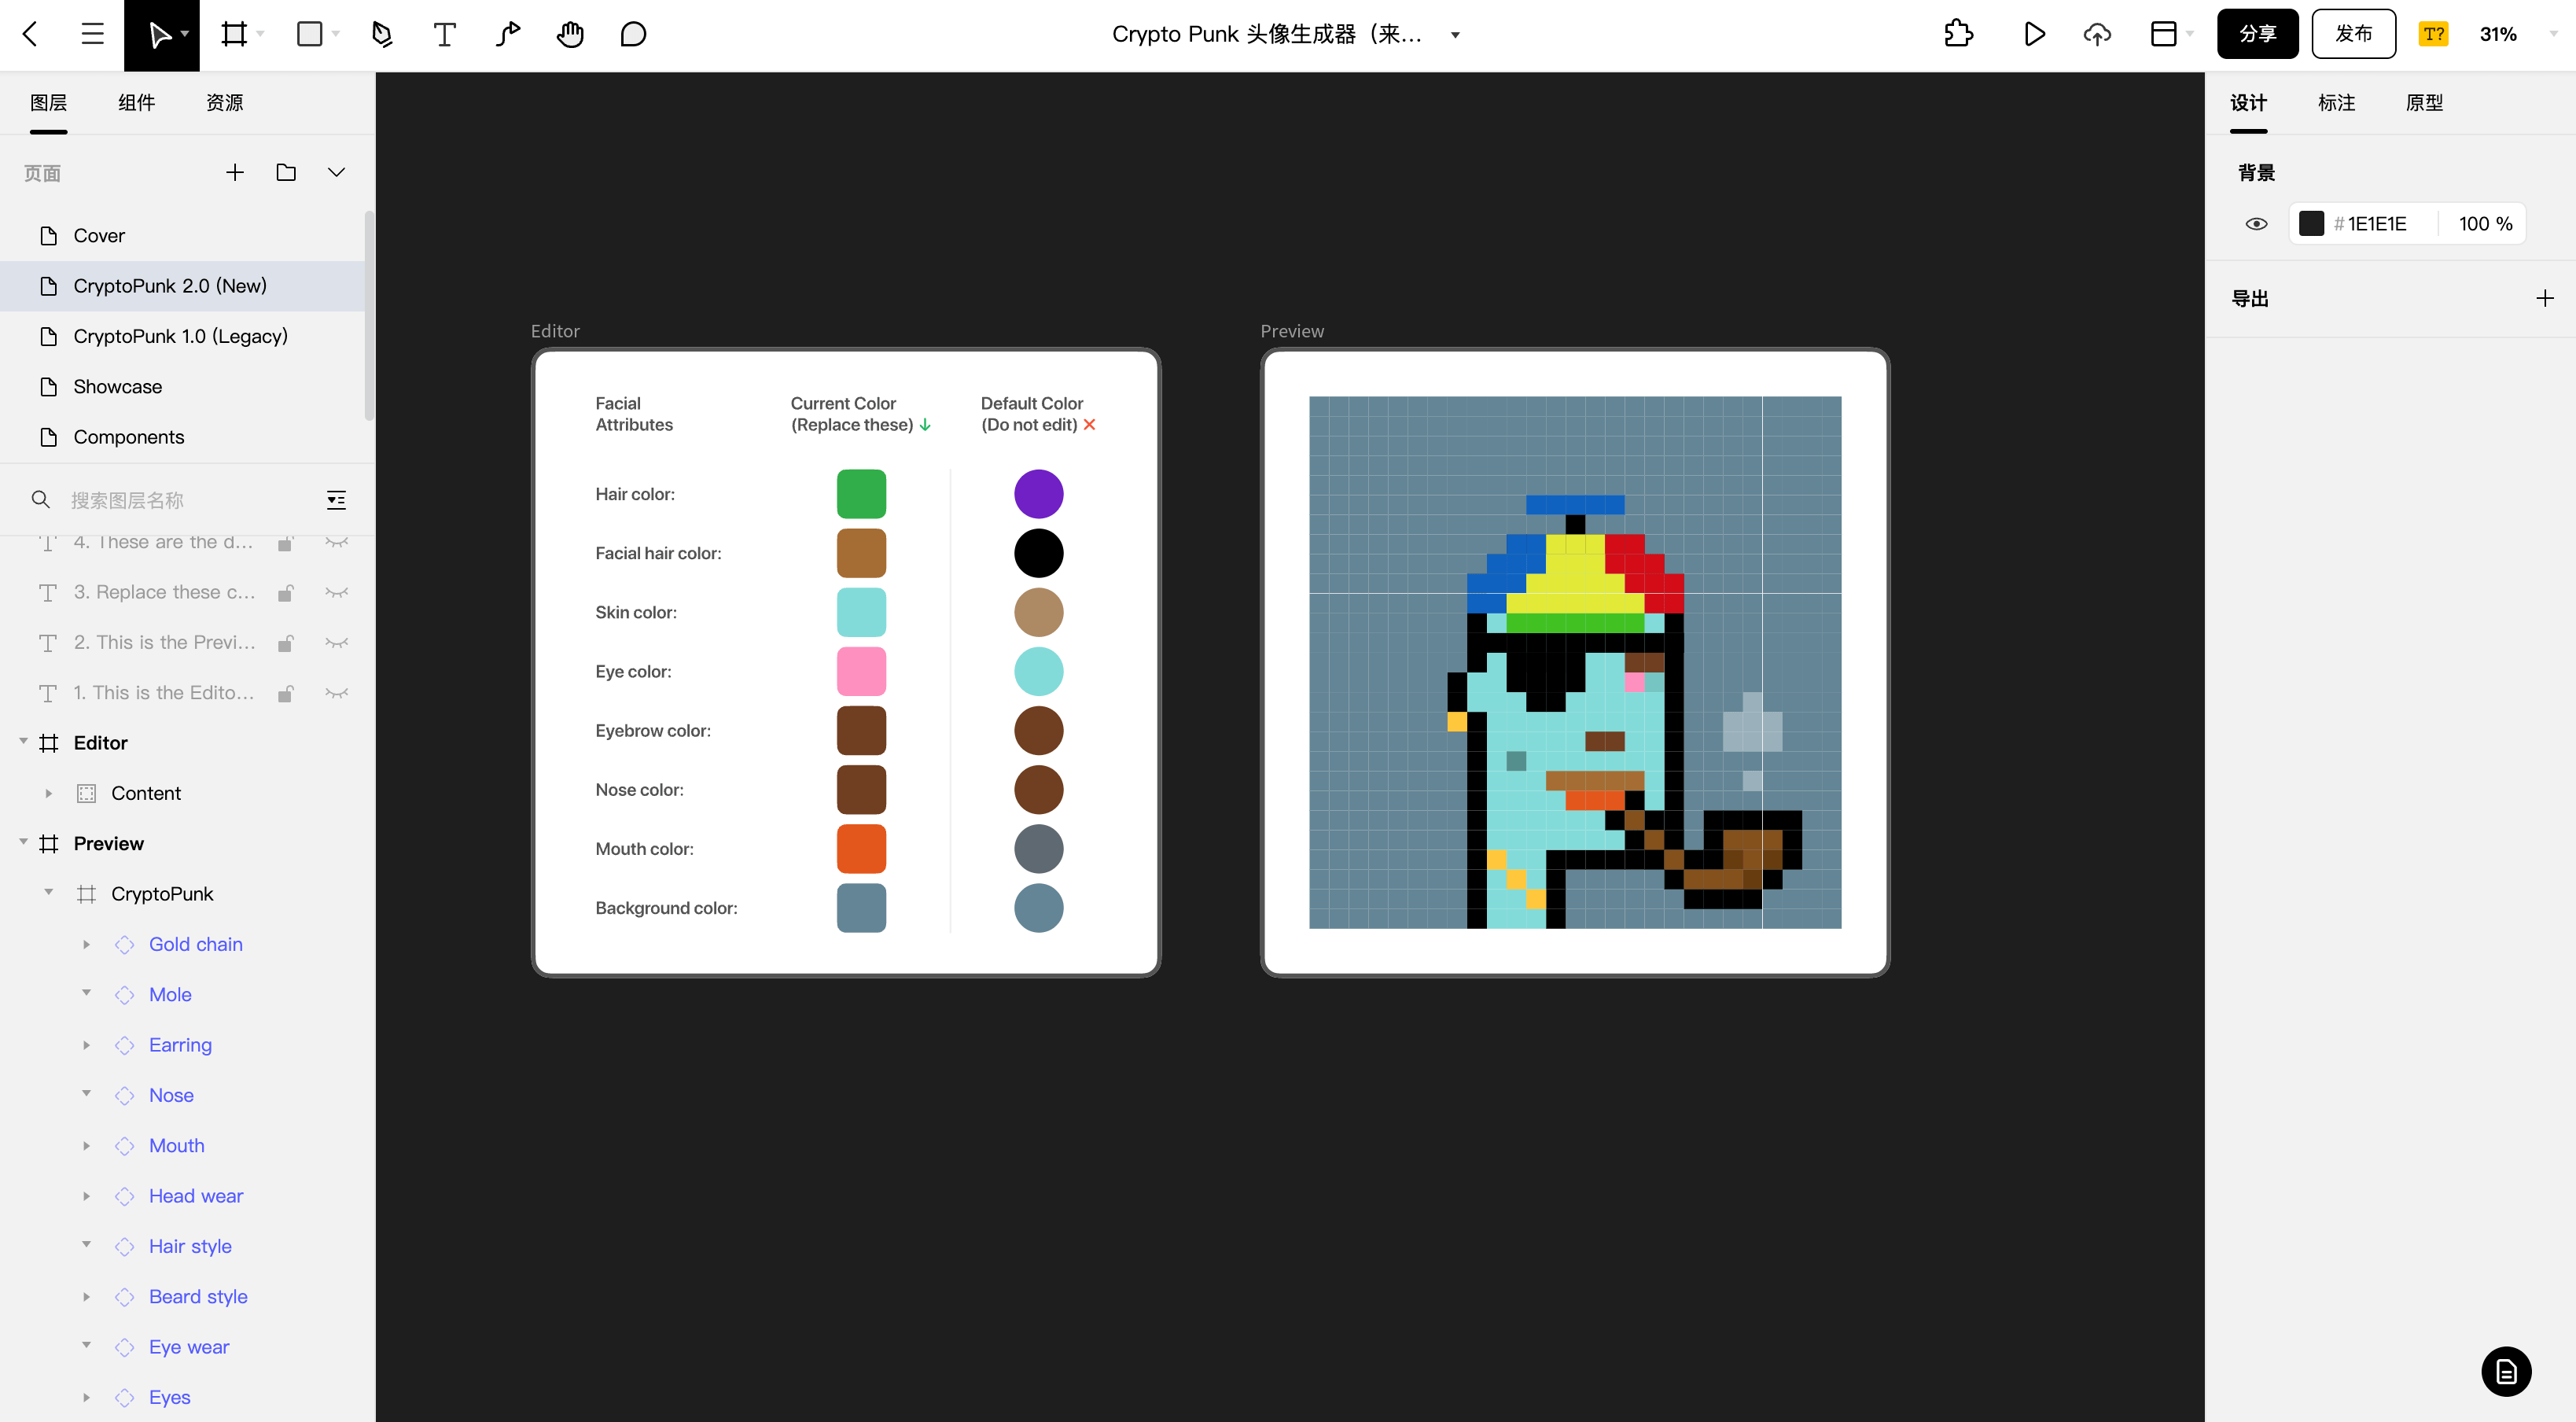Switch to the 组件 tab
The height and width of the screenshot is (1422, 2576).
[x=136, y=103]
